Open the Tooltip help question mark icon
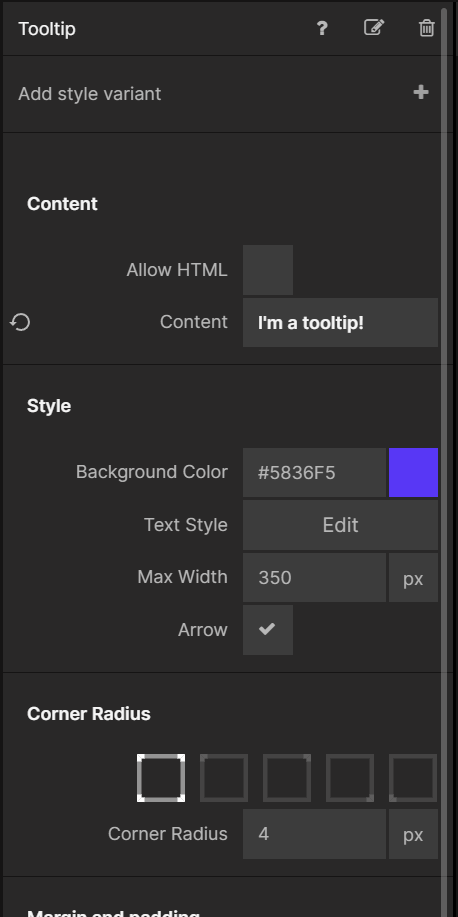 tap(322, 28)
